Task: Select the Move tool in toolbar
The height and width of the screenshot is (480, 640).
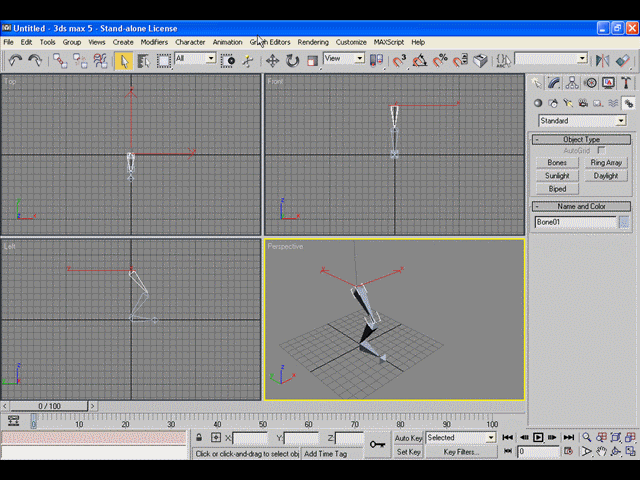Action: tap(272, 61)
